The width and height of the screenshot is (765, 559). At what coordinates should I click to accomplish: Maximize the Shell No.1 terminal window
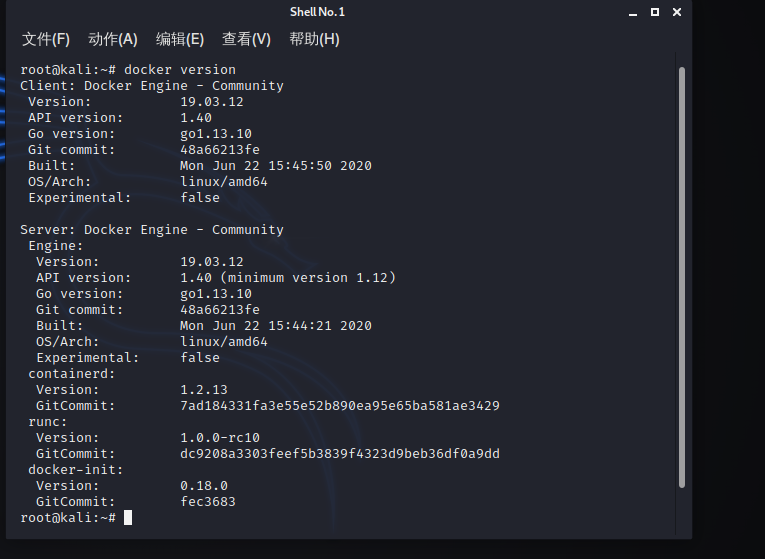coord(655,12)
